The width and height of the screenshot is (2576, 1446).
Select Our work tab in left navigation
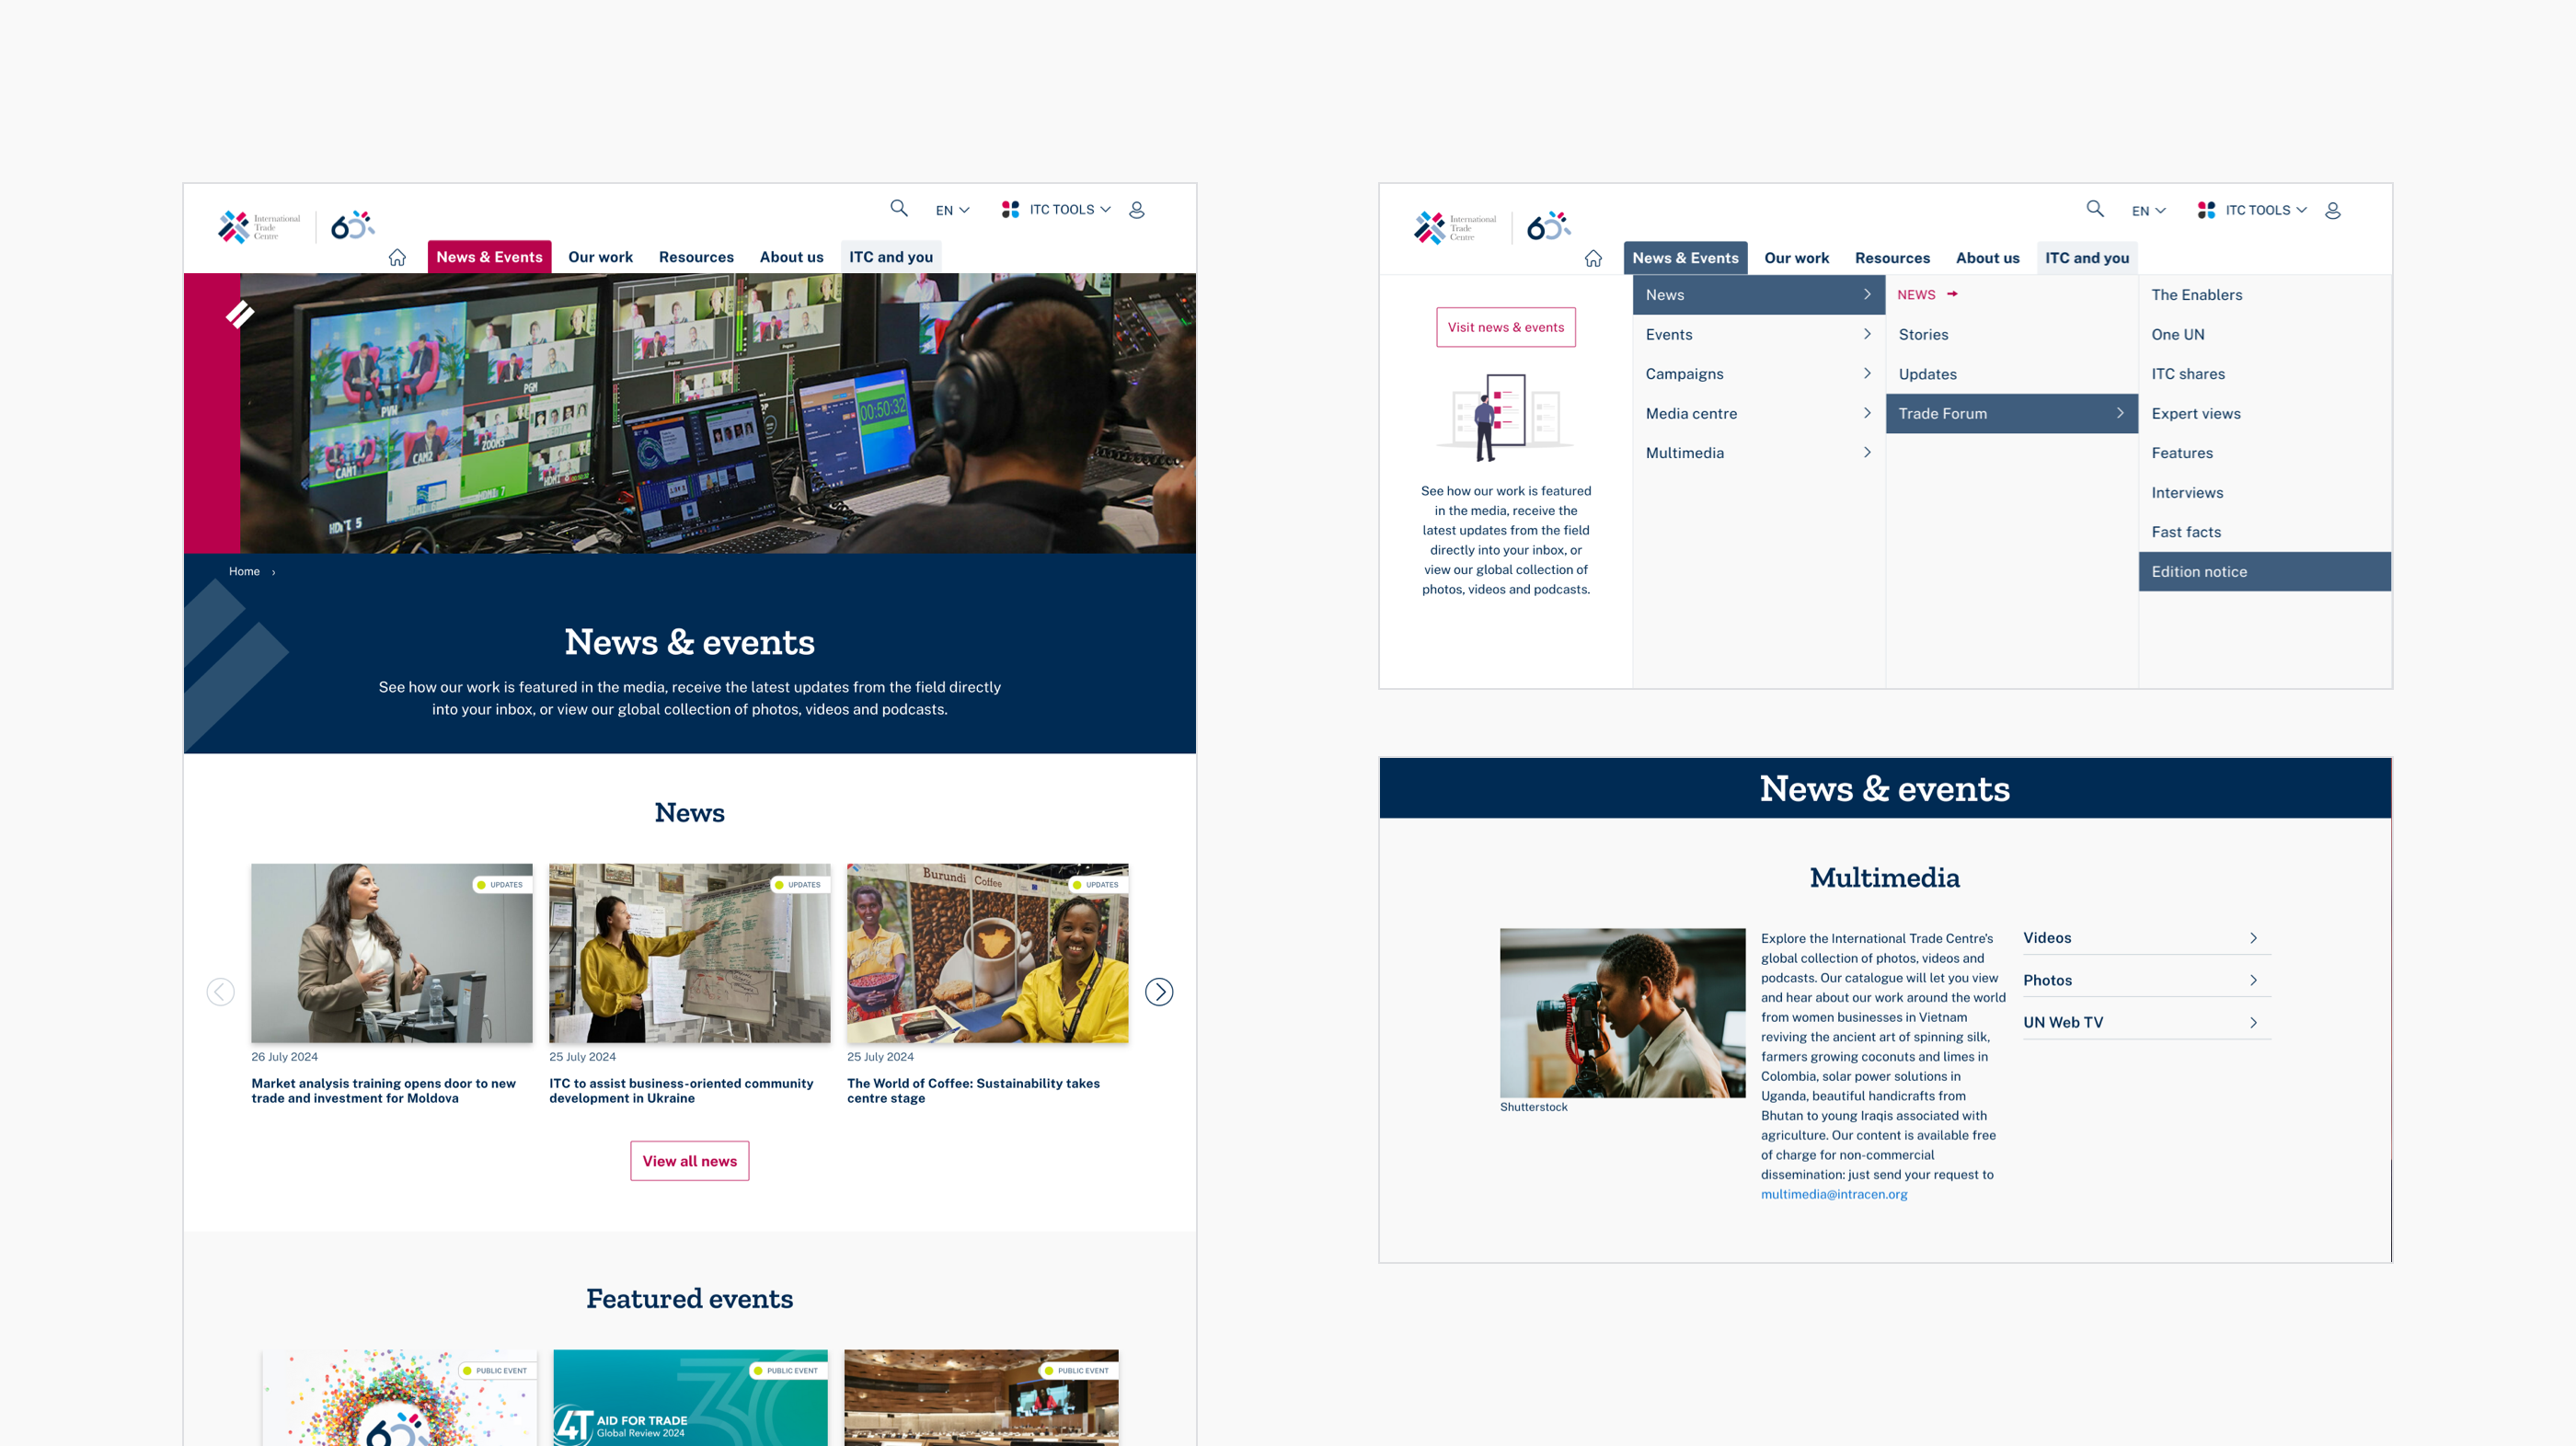[600, 257]
